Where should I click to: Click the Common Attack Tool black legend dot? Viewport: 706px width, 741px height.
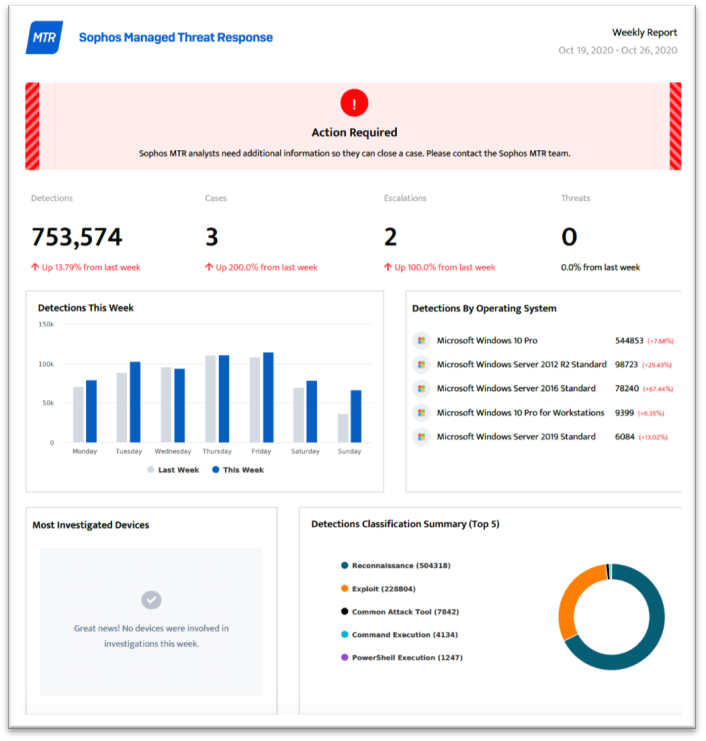(x=344, y=611)
